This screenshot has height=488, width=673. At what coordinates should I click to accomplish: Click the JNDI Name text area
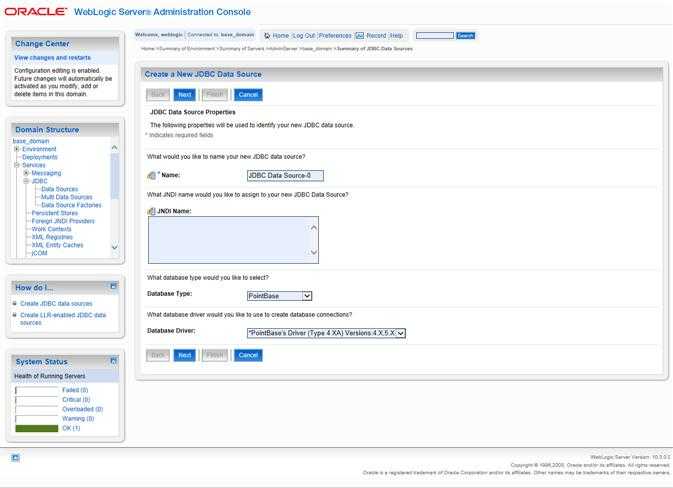click(x=233, y=240)
